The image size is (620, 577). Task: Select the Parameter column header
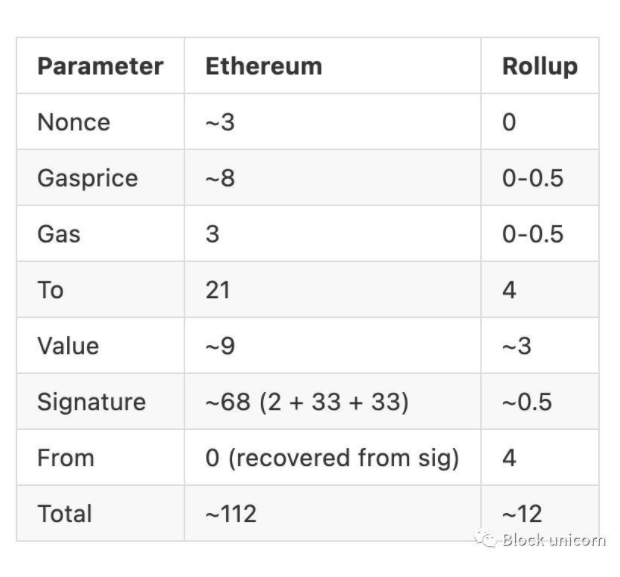pyautogui.click(x=100, y=67)
